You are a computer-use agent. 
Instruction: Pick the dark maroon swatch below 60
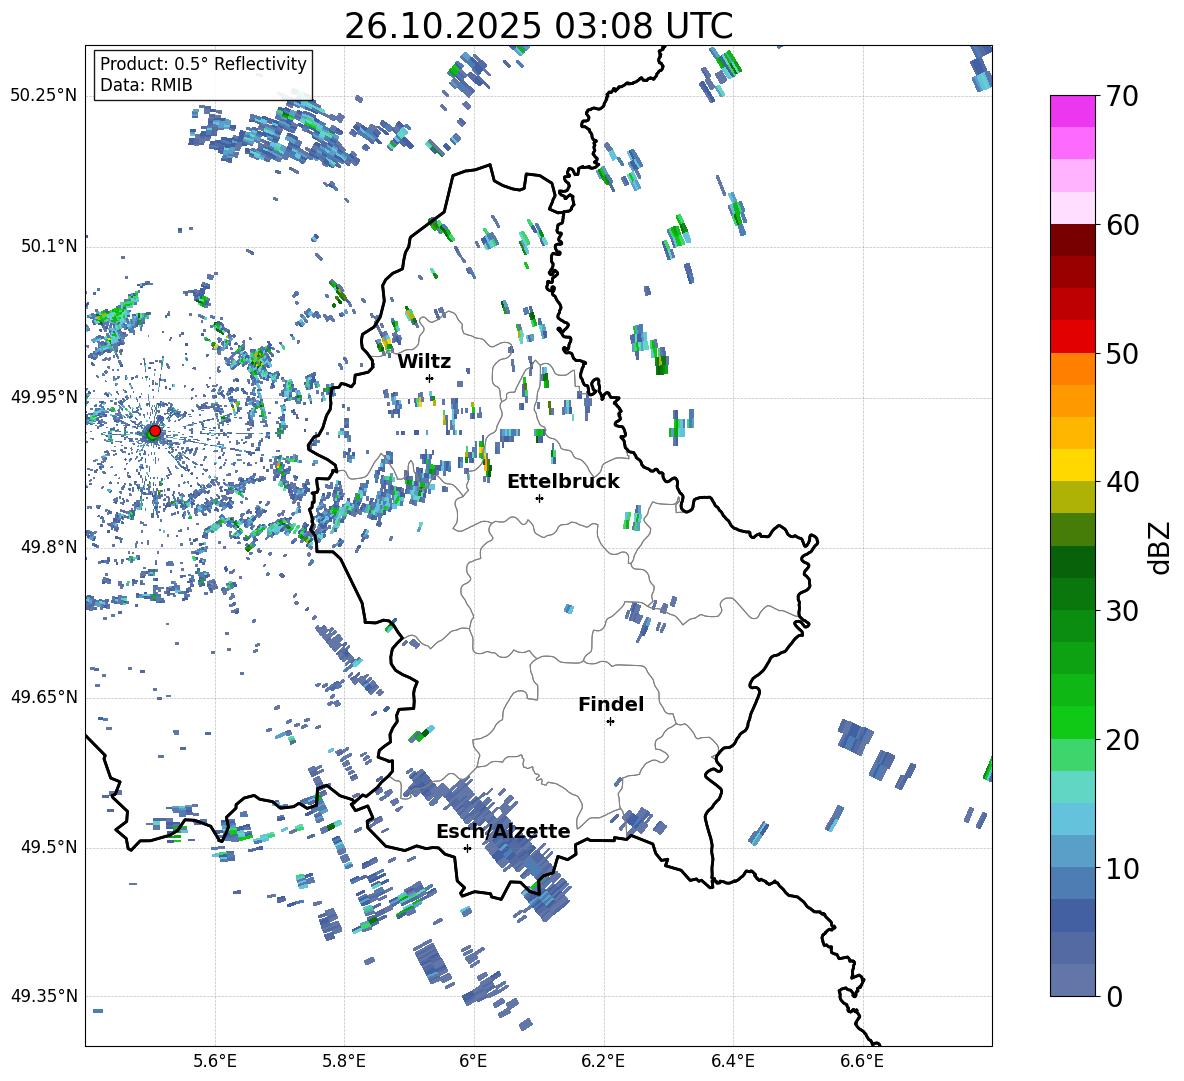pos(1072,240)
